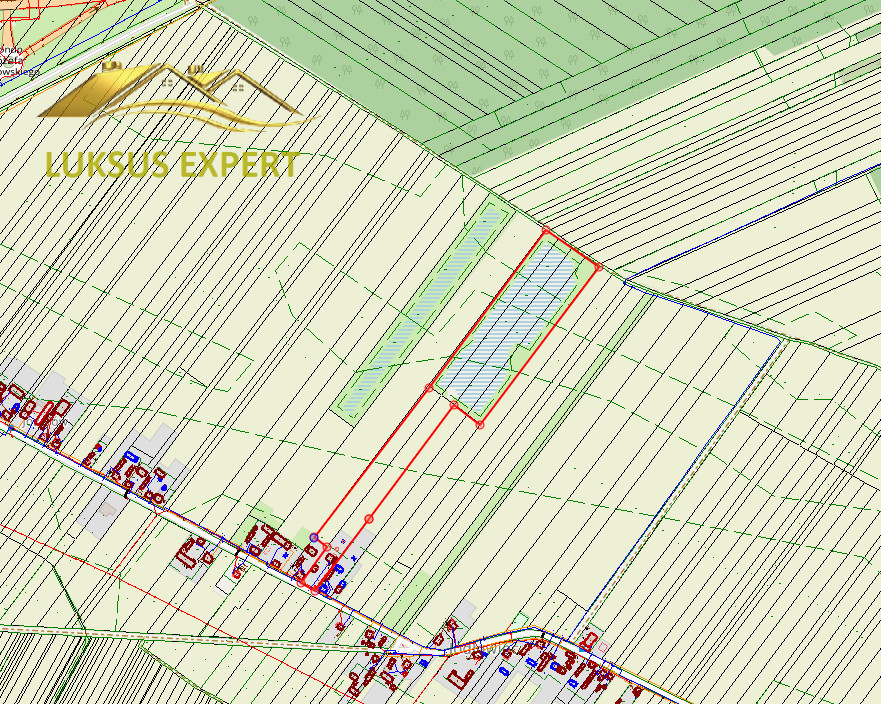The height and width of the screenshot is (704, 881).
Task: Select the northernmost red parcel vertex marker
Action: pos(546,230)
